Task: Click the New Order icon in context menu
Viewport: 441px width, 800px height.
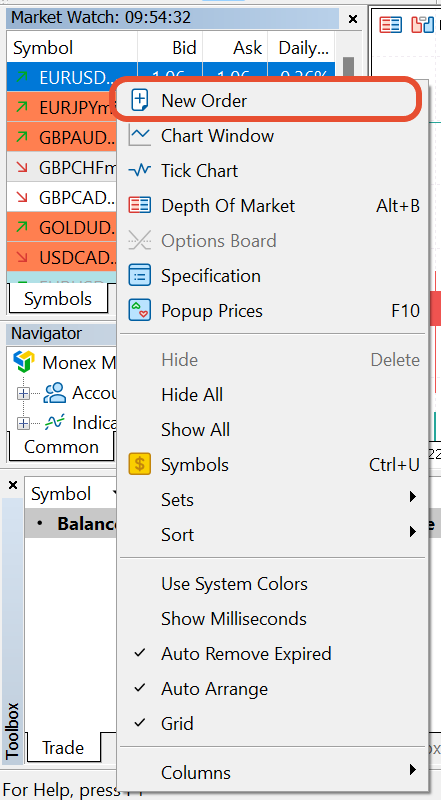Action: (139, 101)
